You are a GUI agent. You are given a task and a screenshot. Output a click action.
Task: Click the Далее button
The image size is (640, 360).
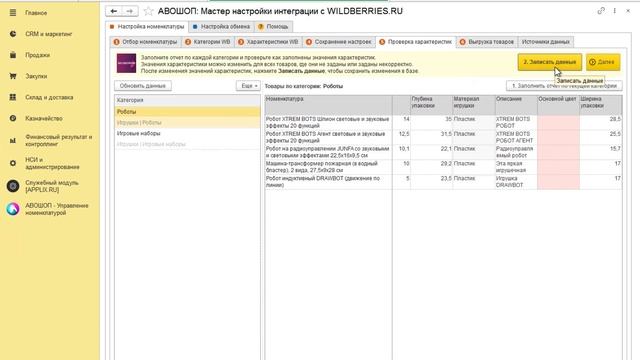click(603, 62)
